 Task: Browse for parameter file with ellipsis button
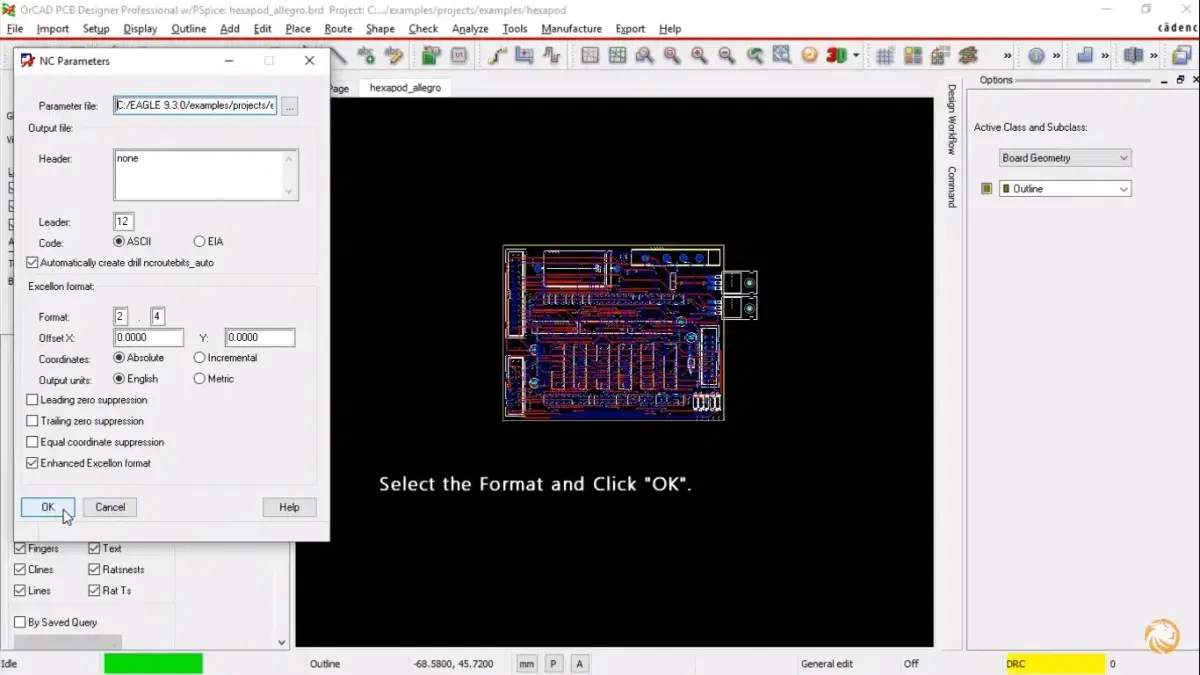point(289,106)
